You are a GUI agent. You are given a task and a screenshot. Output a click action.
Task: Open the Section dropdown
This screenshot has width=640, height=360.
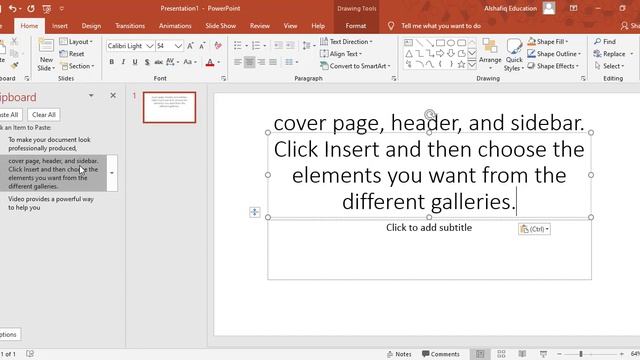pos(77,66)
